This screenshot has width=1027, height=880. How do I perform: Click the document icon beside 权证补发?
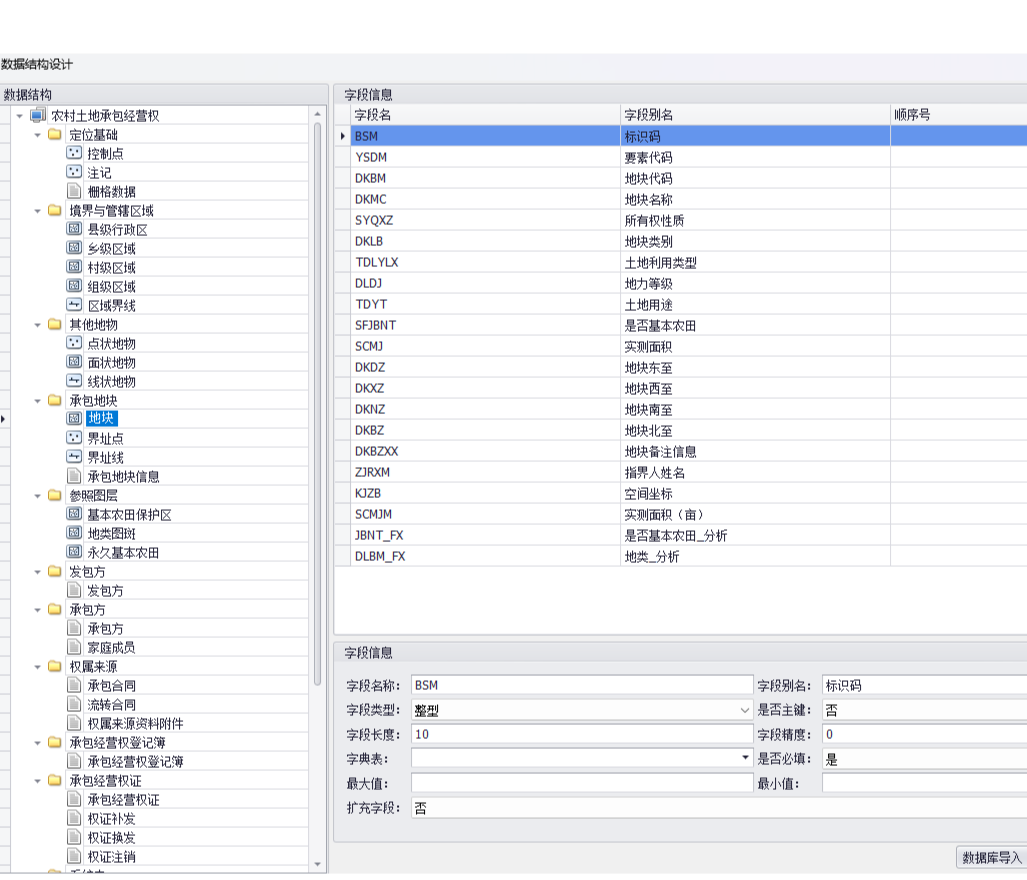pyautogui.click(x=74, y=818)
